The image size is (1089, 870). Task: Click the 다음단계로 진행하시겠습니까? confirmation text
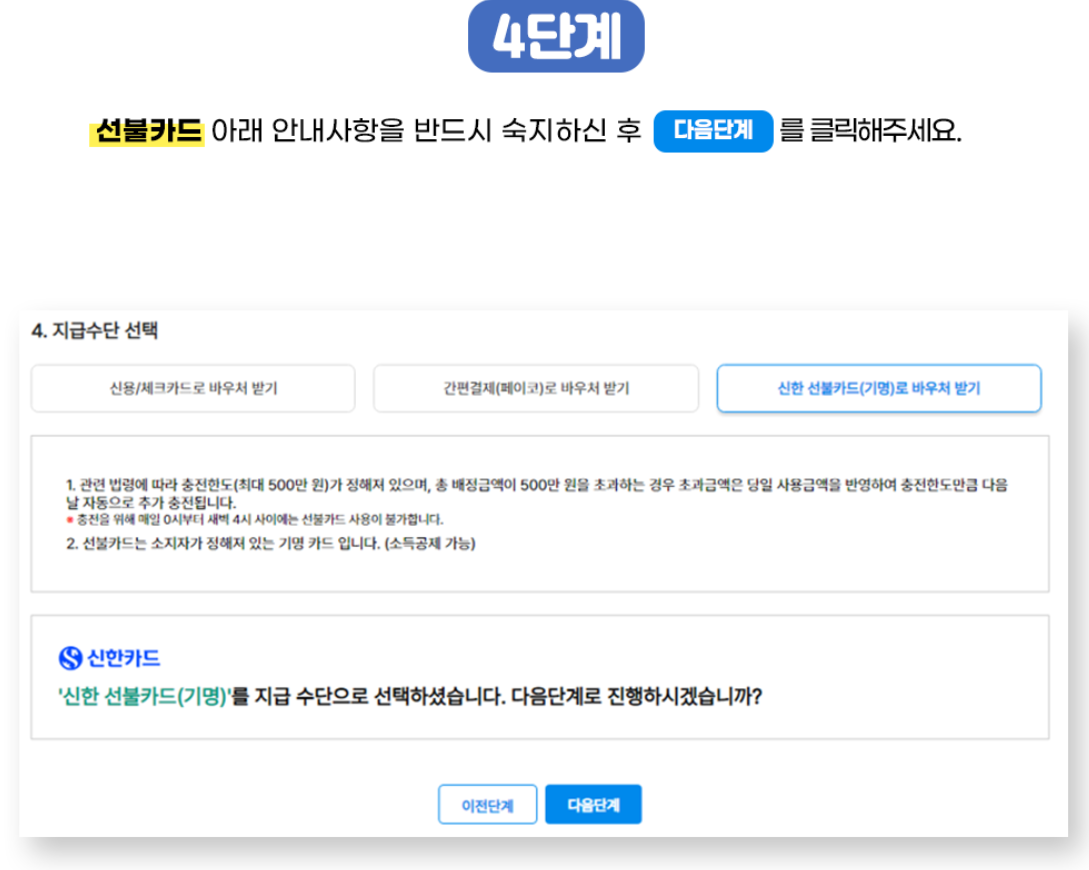636,696
